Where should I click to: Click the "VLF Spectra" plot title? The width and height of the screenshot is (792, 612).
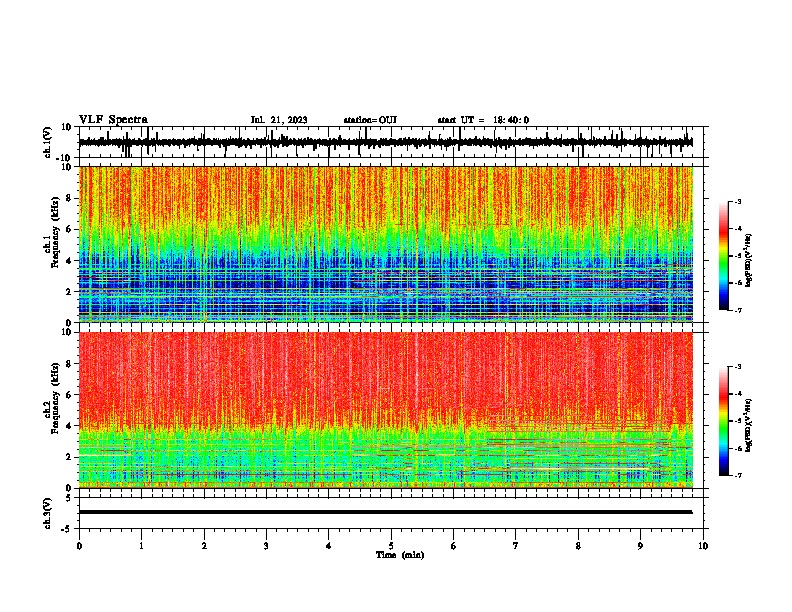(x=113, y=120)
